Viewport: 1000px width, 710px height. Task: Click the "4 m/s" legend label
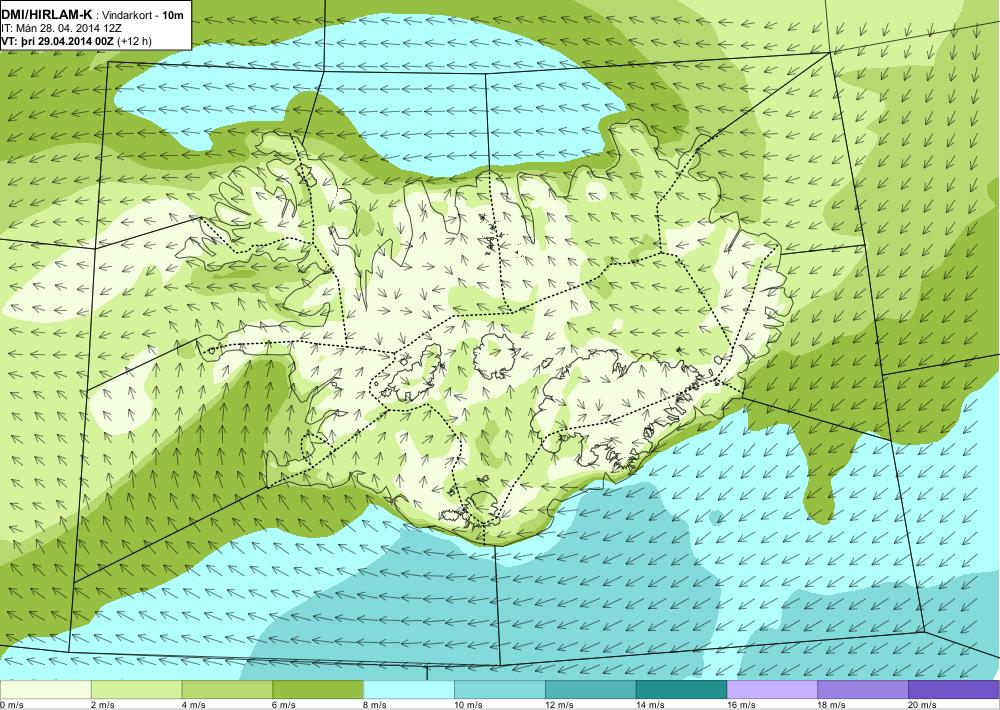194,705
